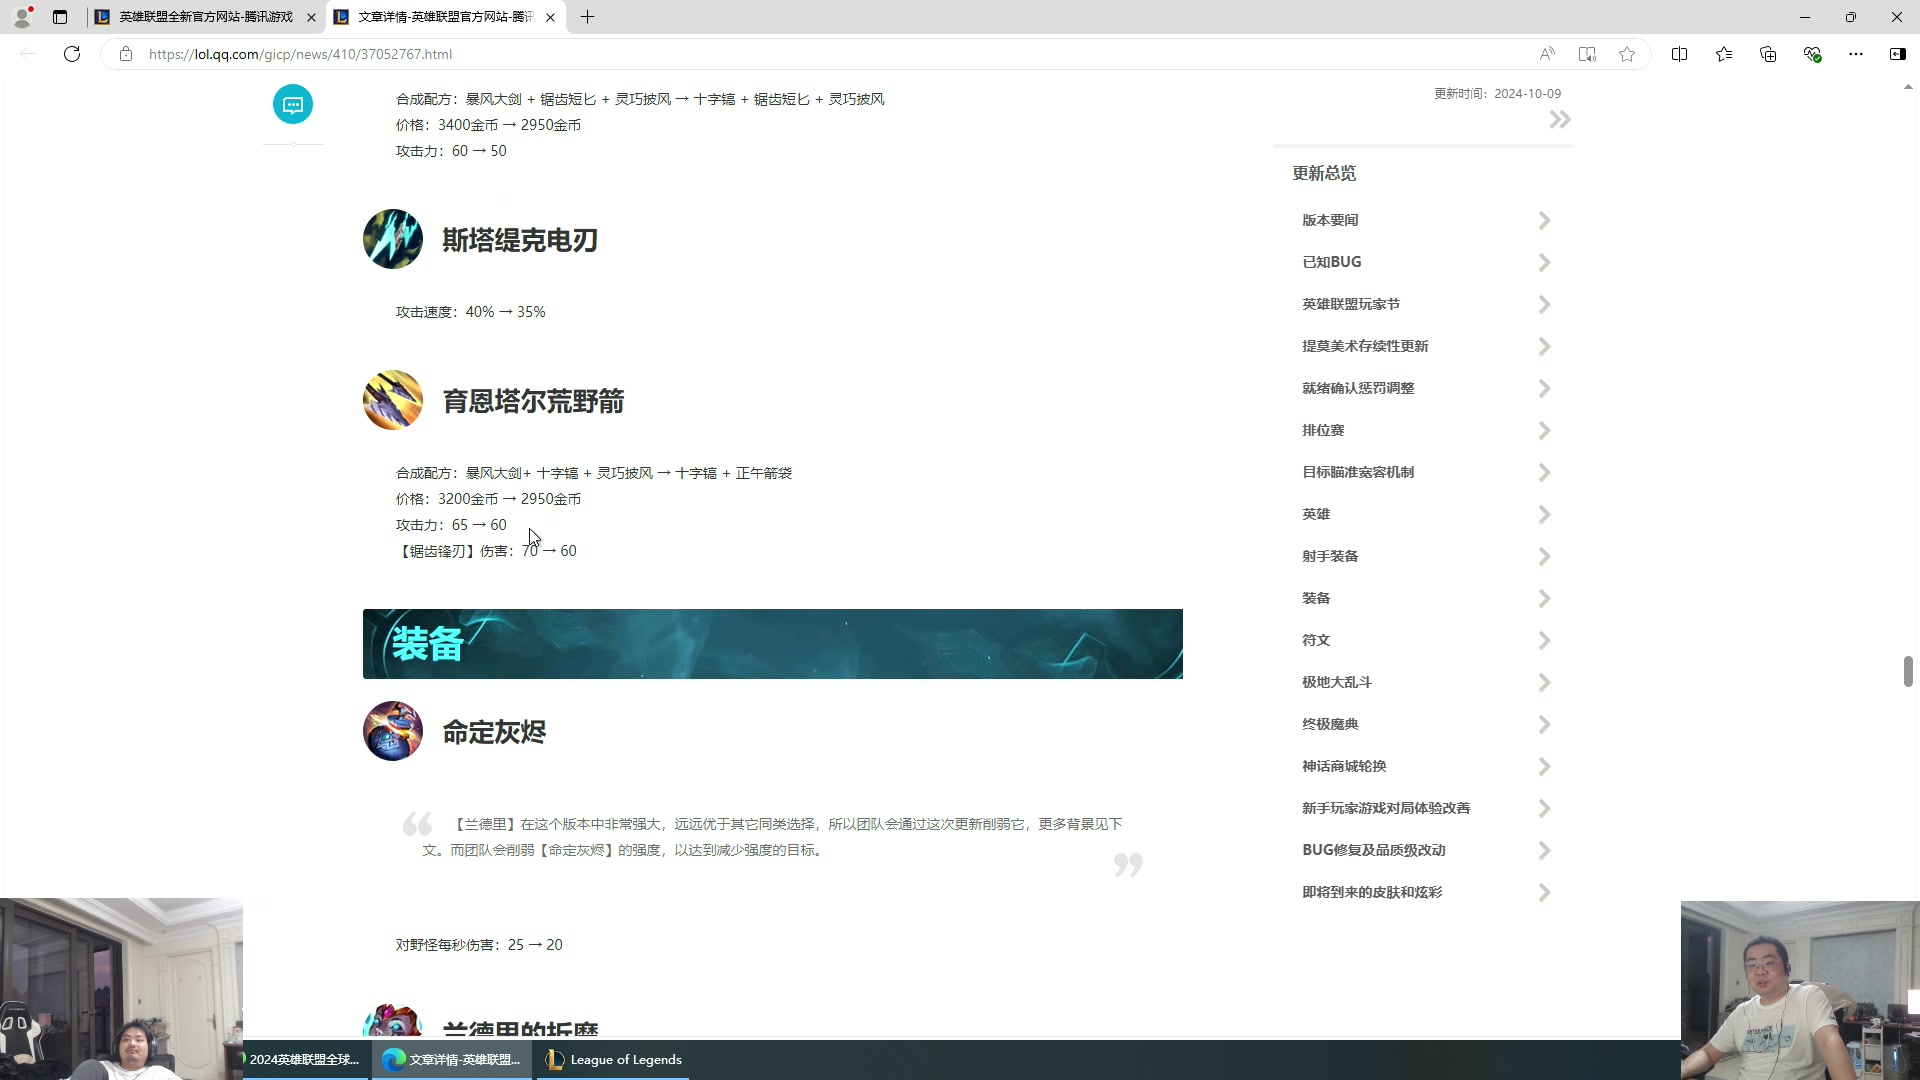1920x1080 pixels.
Task: Collapse sidebar with double chevron icon
Action: tap(1559, 120)
